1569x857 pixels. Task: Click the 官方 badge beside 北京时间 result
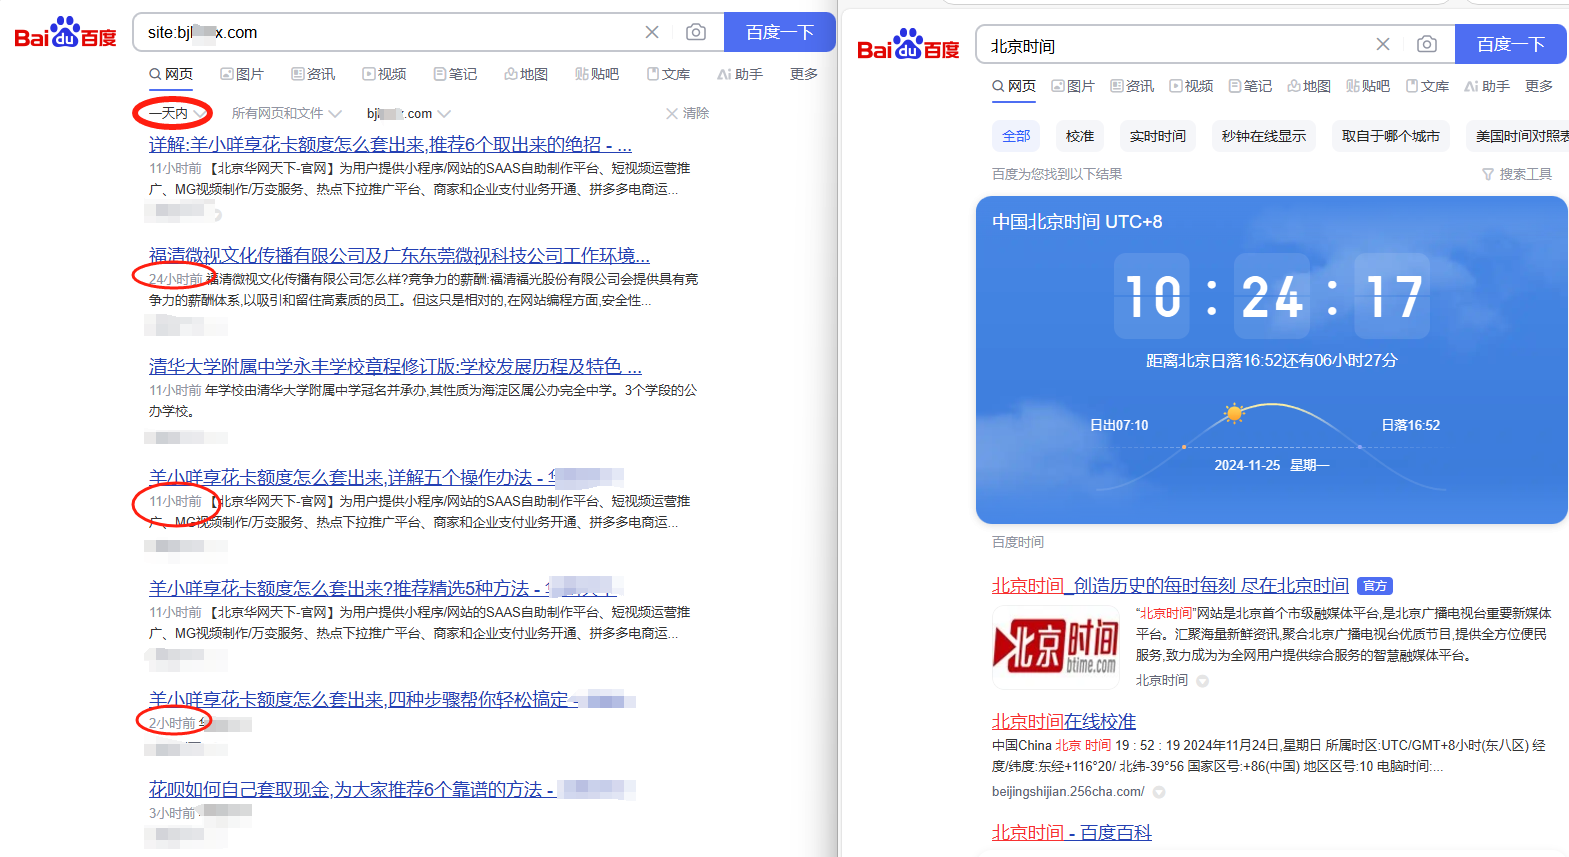(x=1375, y=586)
